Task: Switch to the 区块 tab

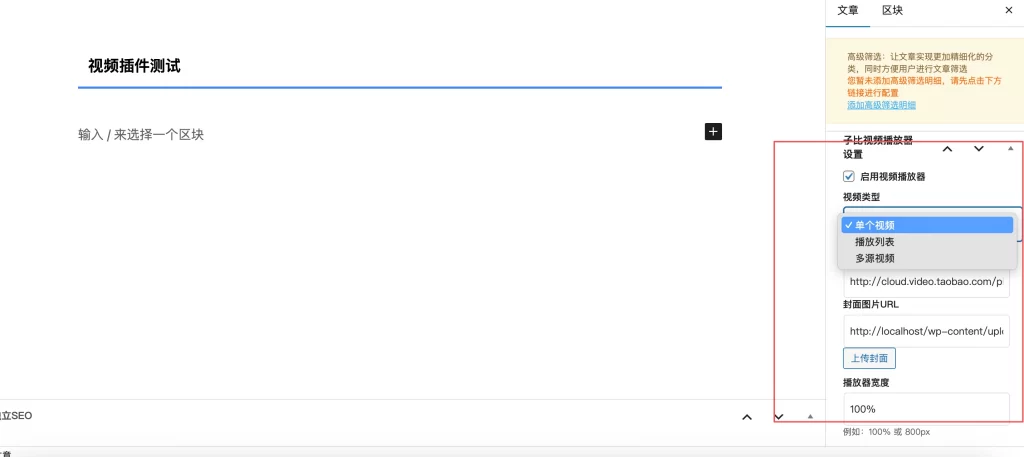Action: click(x=892, y=10)
